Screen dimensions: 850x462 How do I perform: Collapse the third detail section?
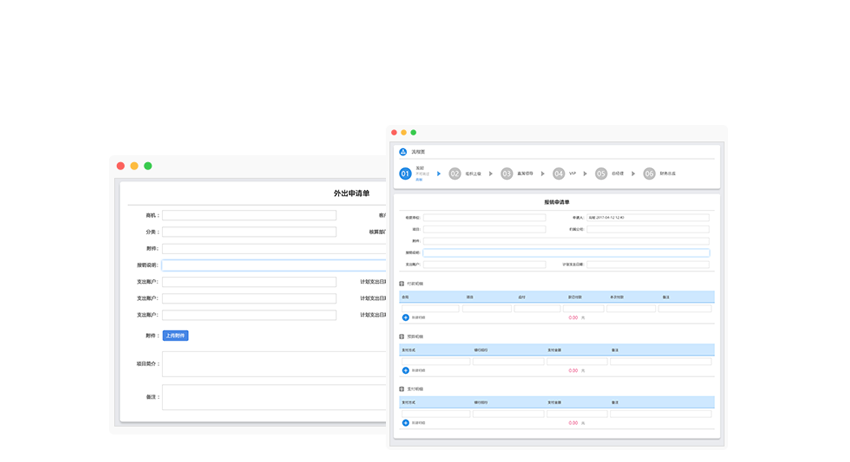point(402,389)
